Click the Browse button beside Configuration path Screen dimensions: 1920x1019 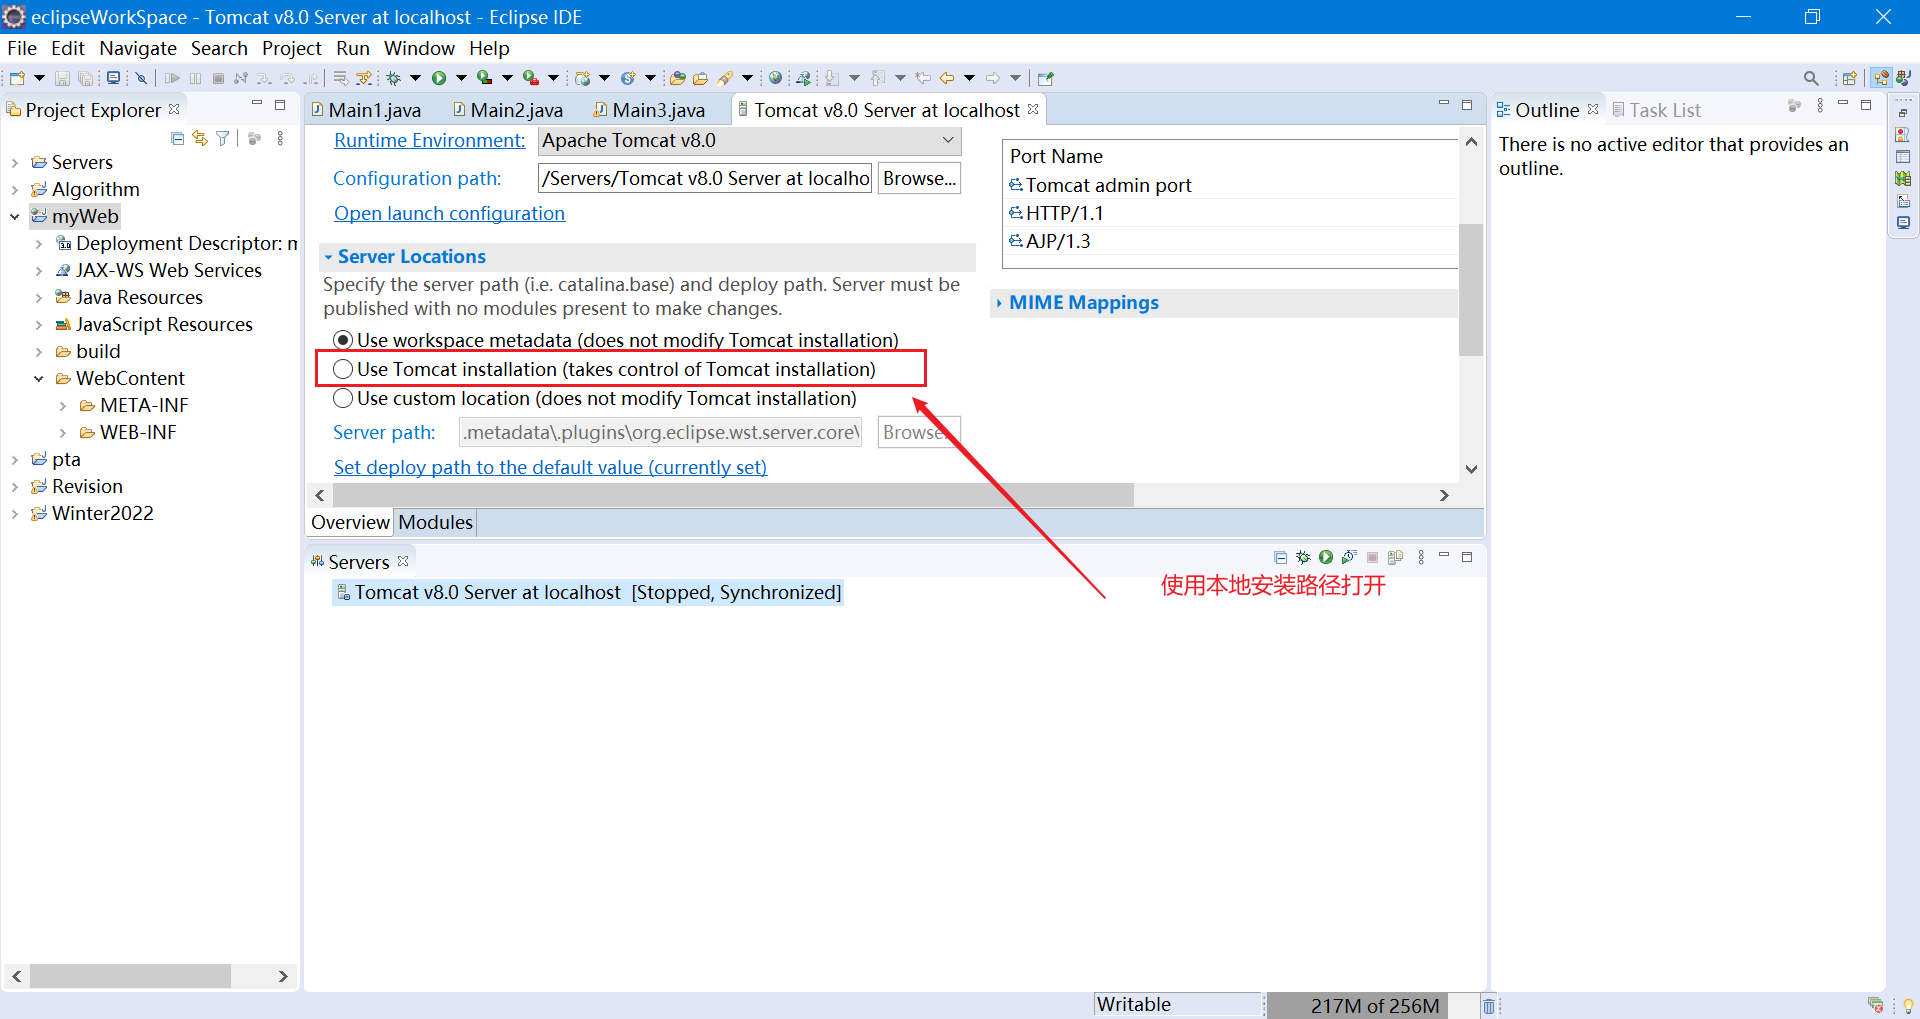point(919,178)
